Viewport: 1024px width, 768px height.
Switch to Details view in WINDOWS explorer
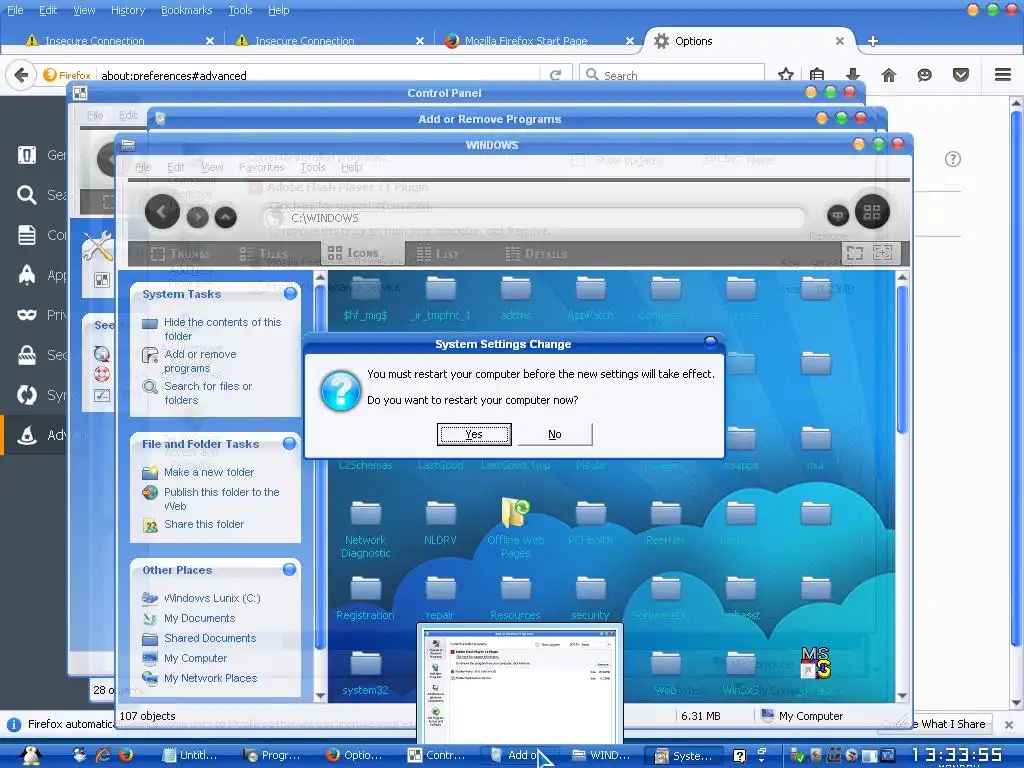(x=536, y=253)
